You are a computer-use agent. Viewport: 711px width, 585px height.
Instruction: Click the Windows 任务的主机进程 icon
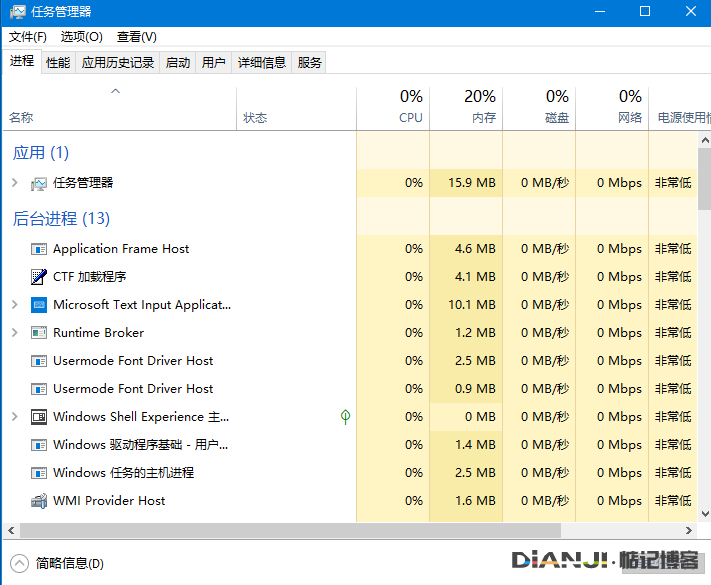39,473
